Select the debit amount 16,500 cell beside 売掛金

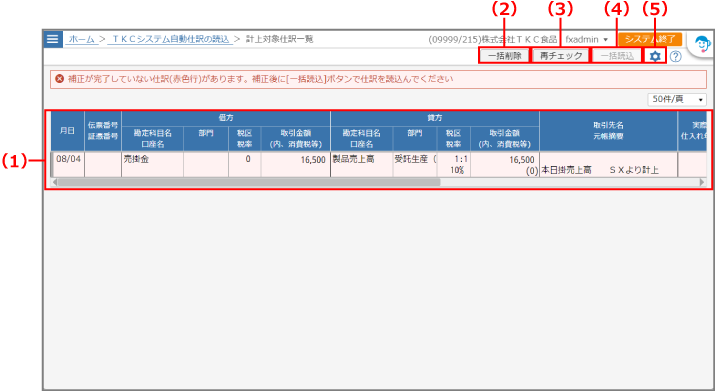click(295, 164)
